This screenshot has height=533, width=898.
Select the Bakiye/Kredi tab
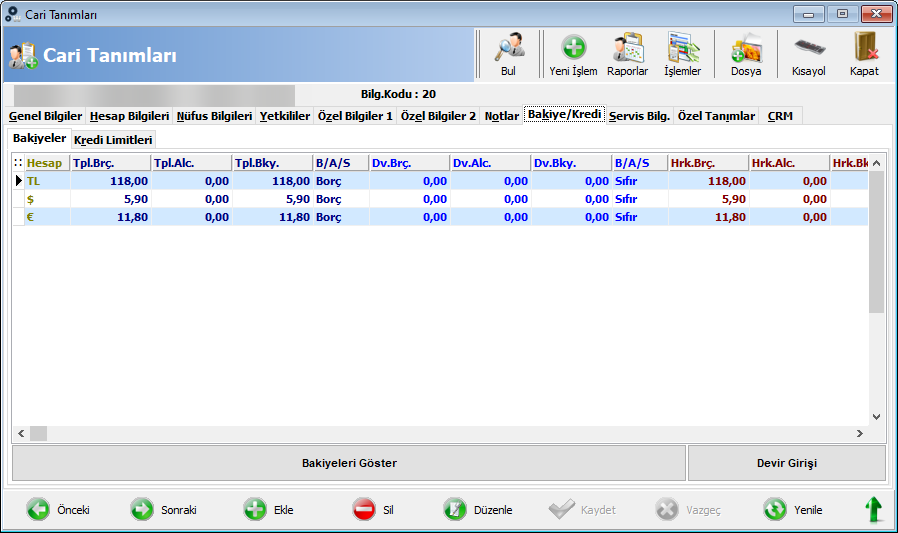565,115
